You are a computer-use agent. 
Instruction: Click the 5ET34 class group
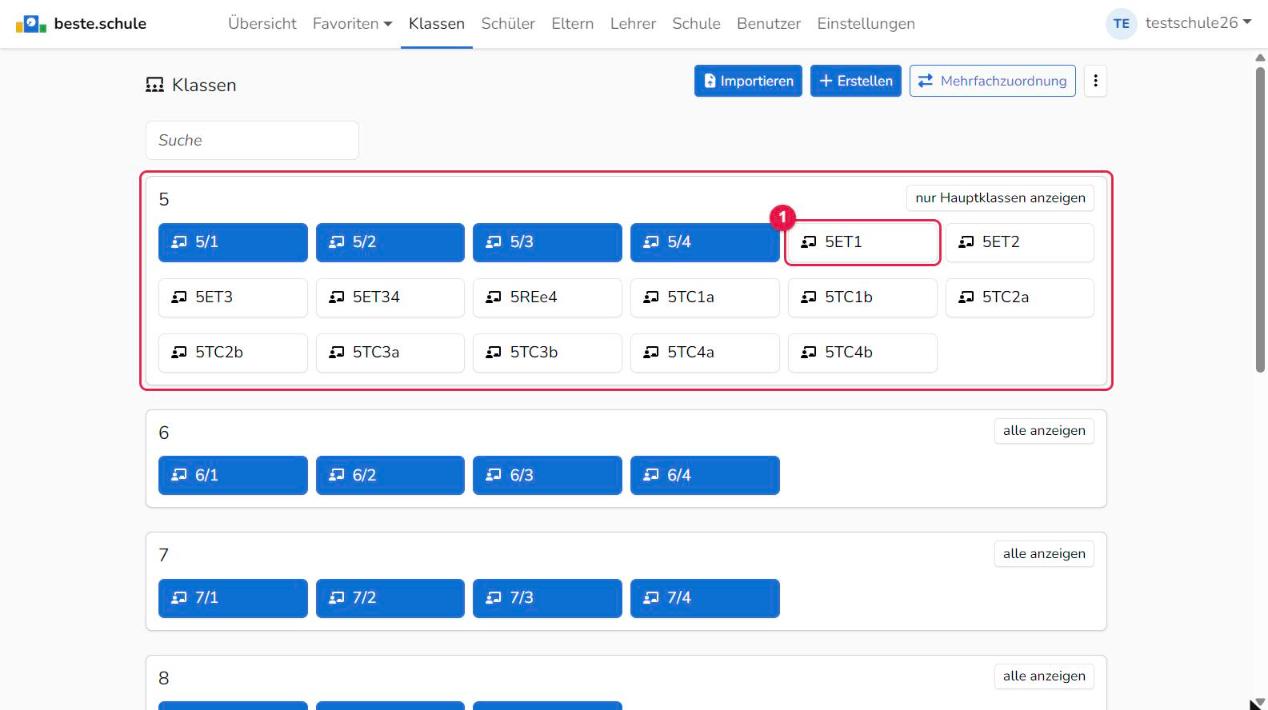pyautogui.click(x=390, y=297)
